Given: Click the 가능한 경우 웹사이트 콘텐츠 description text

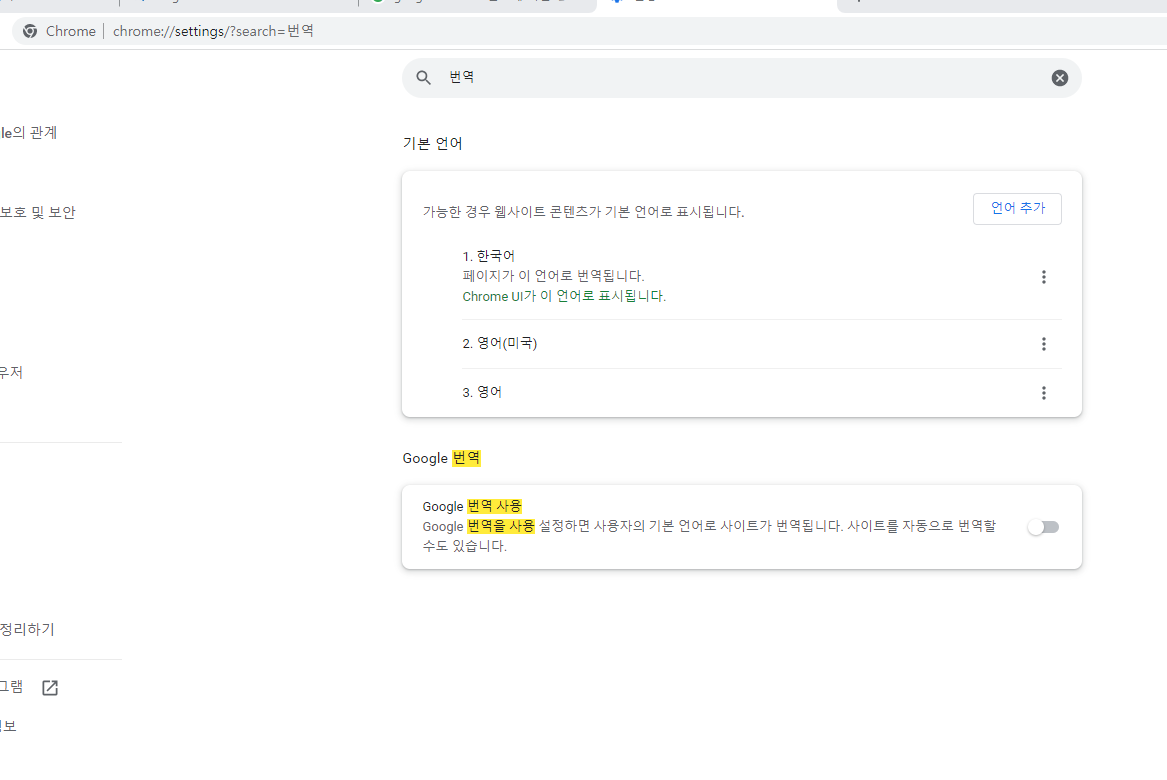Looking at the screenshot, I should pos(584,212).
